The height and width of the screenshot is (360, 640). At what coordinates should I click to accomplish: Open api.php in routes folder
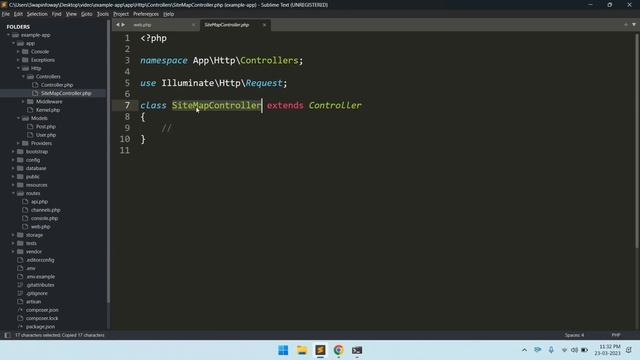click(39, 202)
